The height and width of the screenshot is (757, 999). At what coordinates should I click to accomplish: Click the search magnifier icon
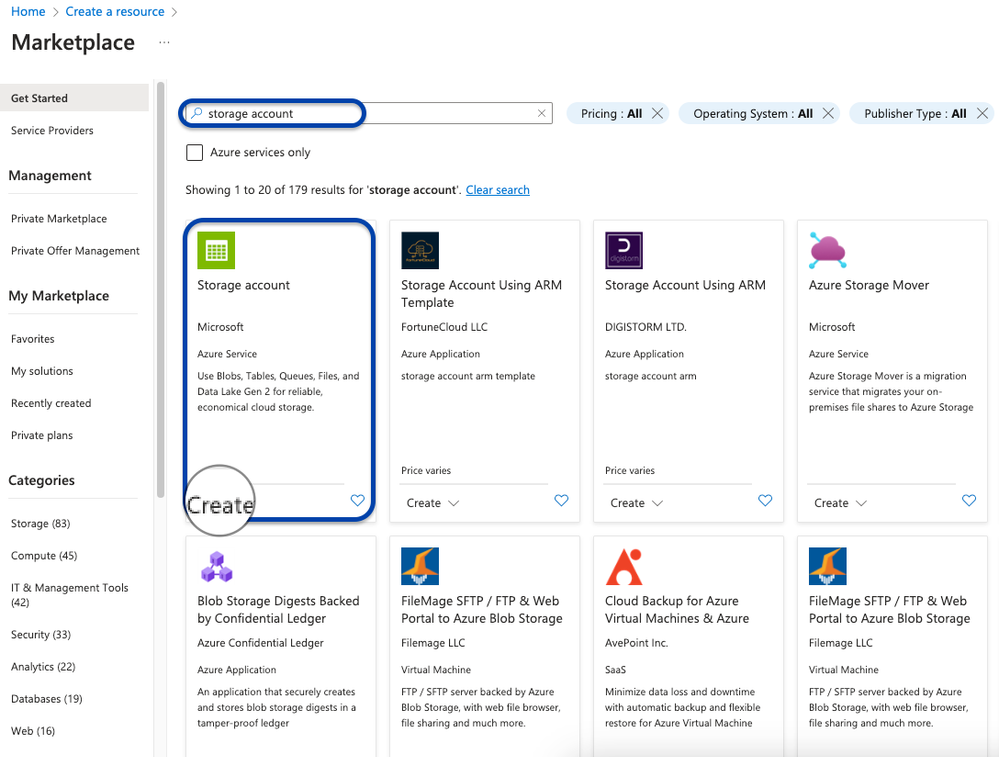(x=197, y=113)
